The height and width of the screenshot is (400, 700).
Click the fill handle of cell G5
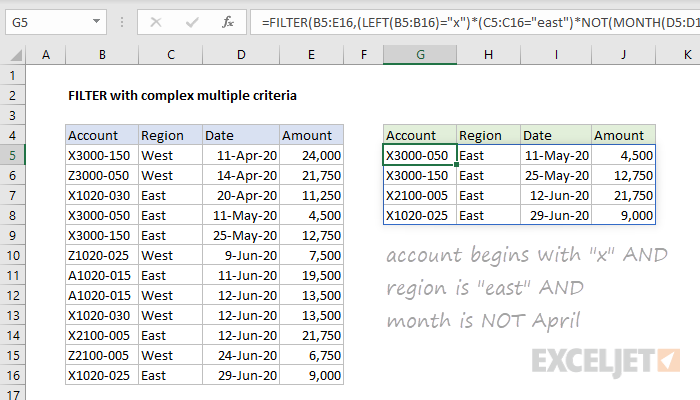click(456, 165)
